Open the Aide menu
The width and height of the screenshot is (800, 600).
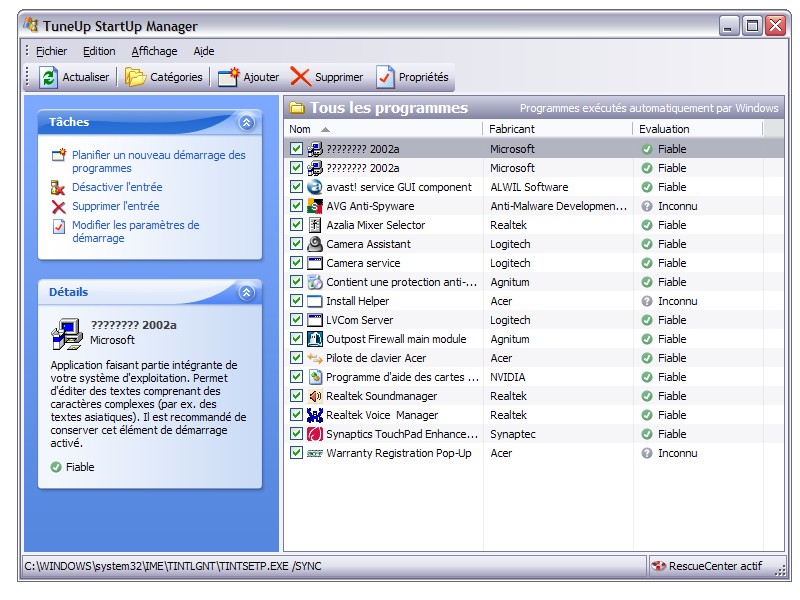pos(204,51)
